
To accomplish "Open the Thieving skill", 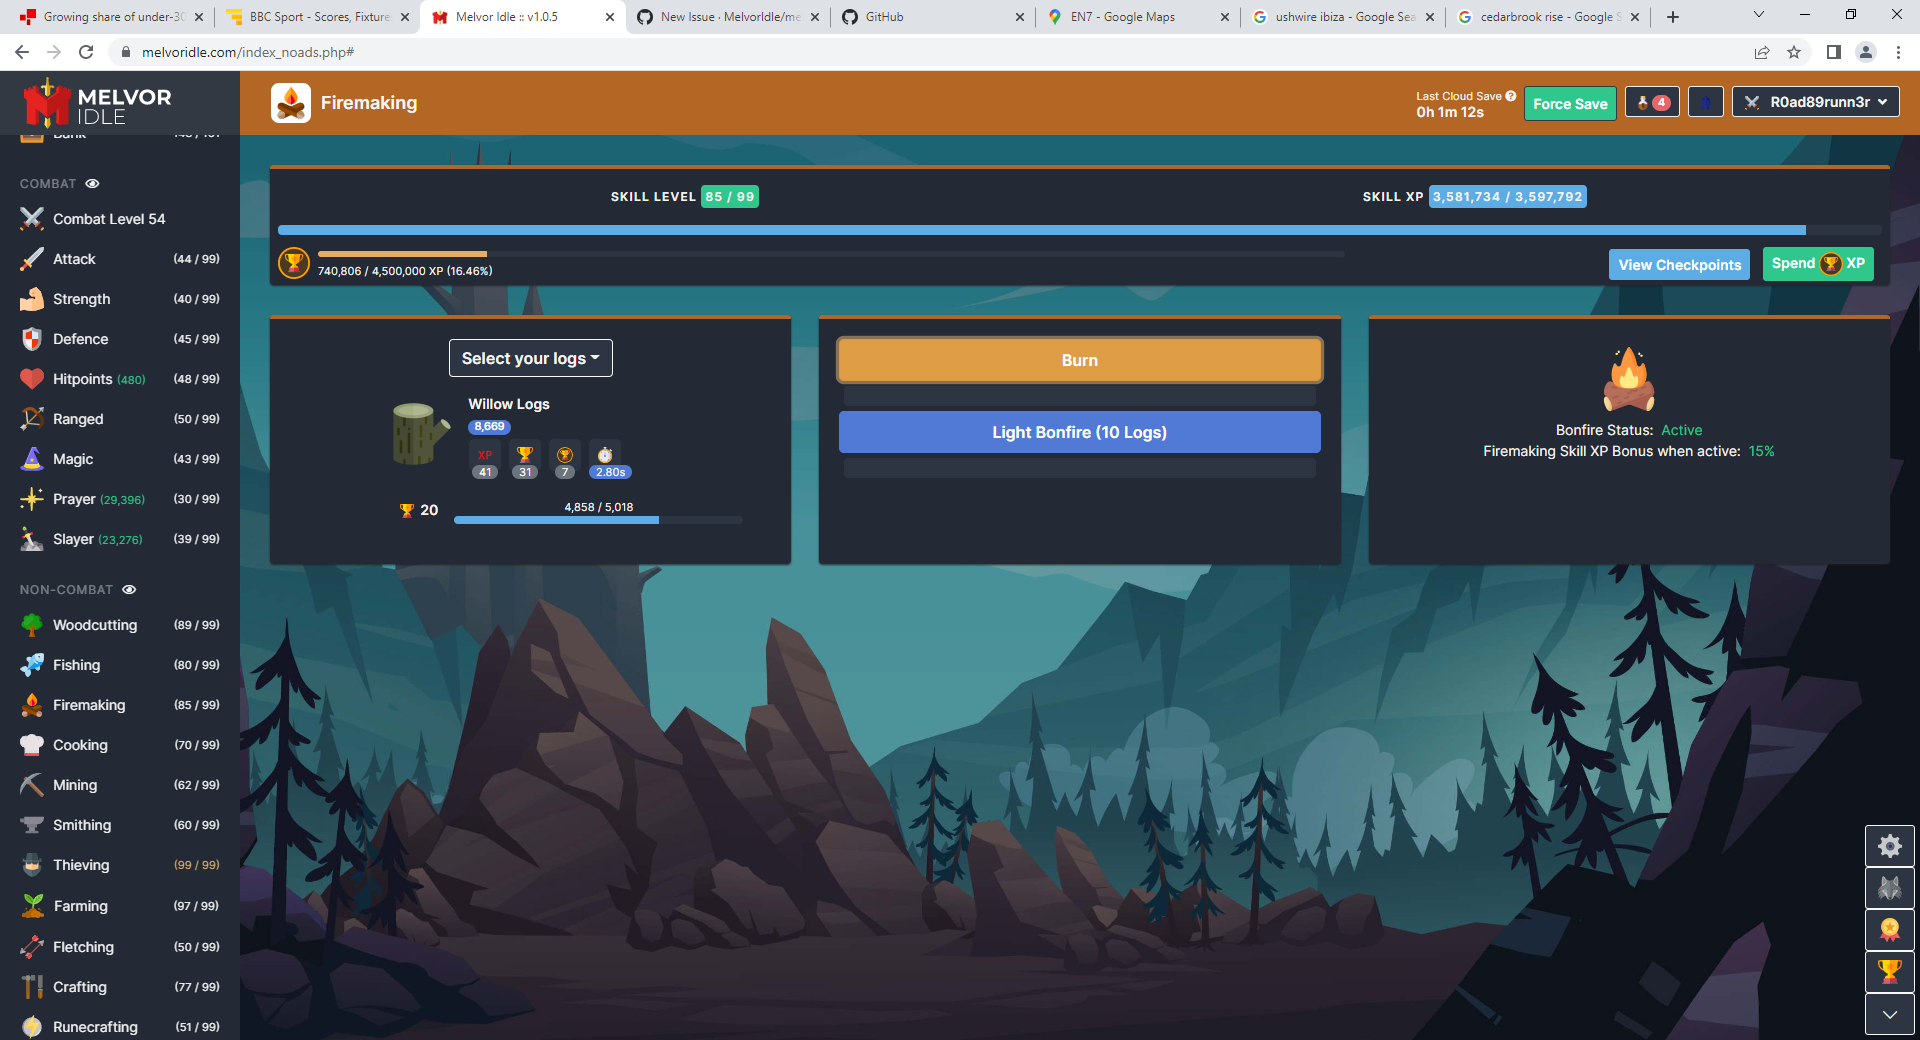I will (81, 864).
